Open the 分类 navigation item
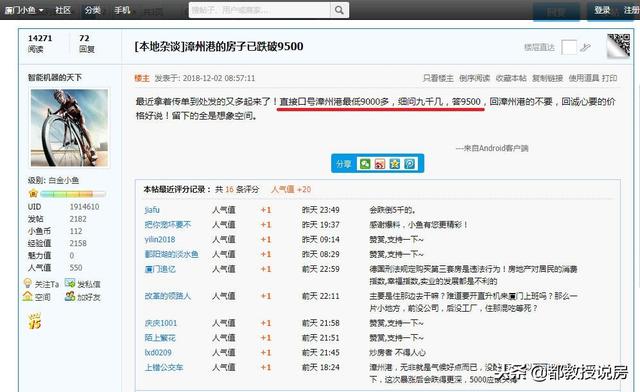 93,10
